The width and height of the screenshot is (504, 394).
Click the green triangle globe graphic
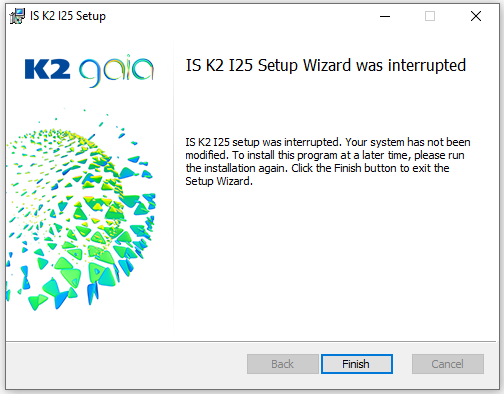[x=80, y=217]
